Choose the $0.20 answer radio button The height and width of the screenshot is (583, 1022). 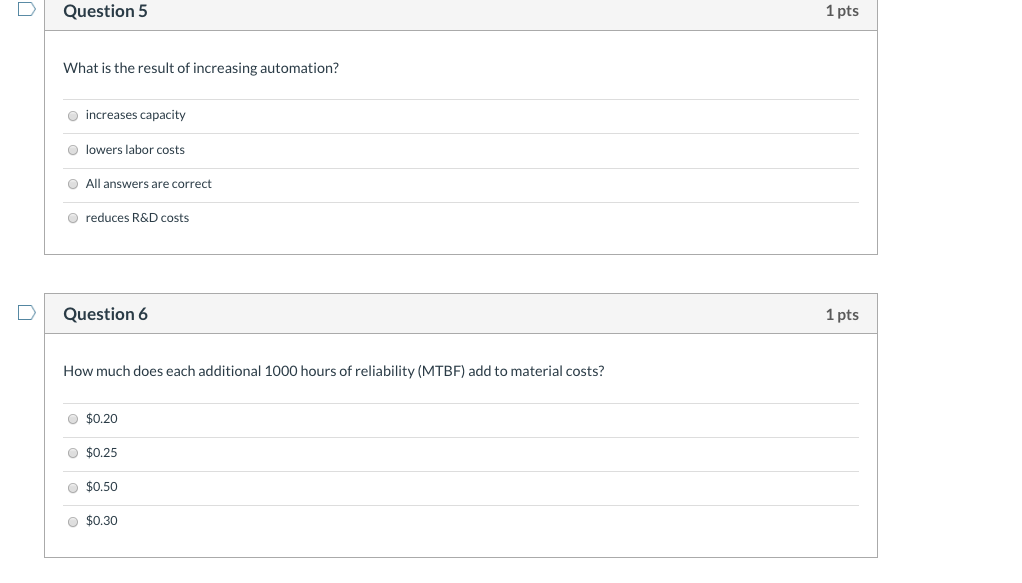pyautogui.click(x=73, y=419)
